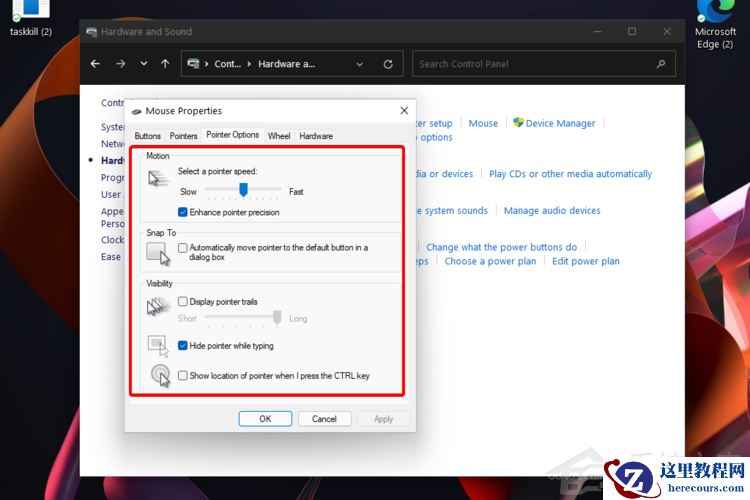Go up one level with the up arrow

pyautogui.click(x=165, y=64)
